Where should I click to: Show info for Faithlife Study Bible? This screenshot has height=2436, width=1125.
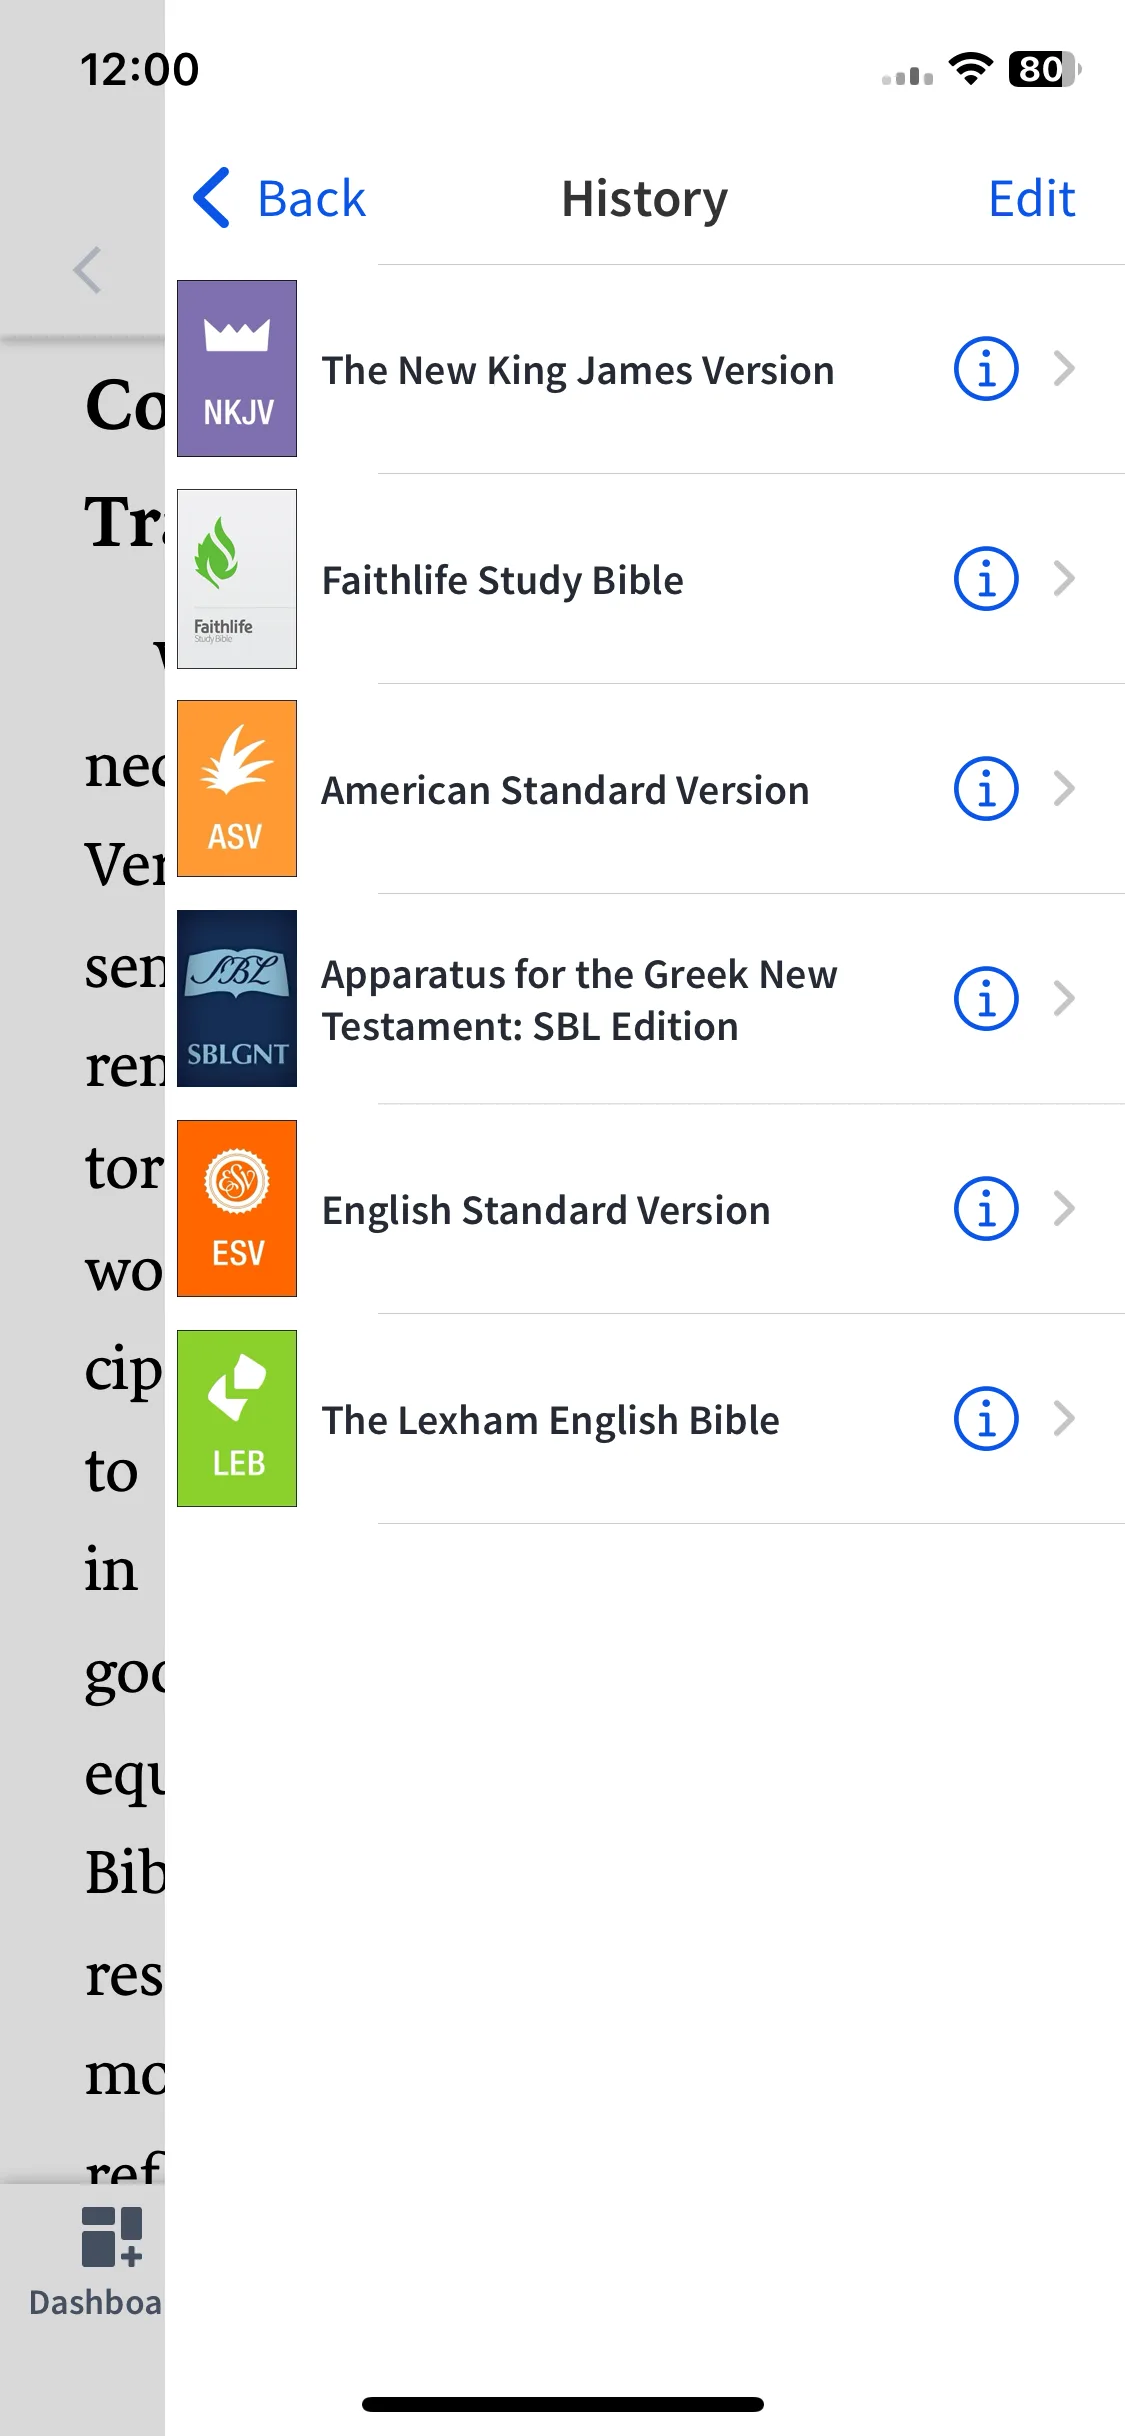986,579
